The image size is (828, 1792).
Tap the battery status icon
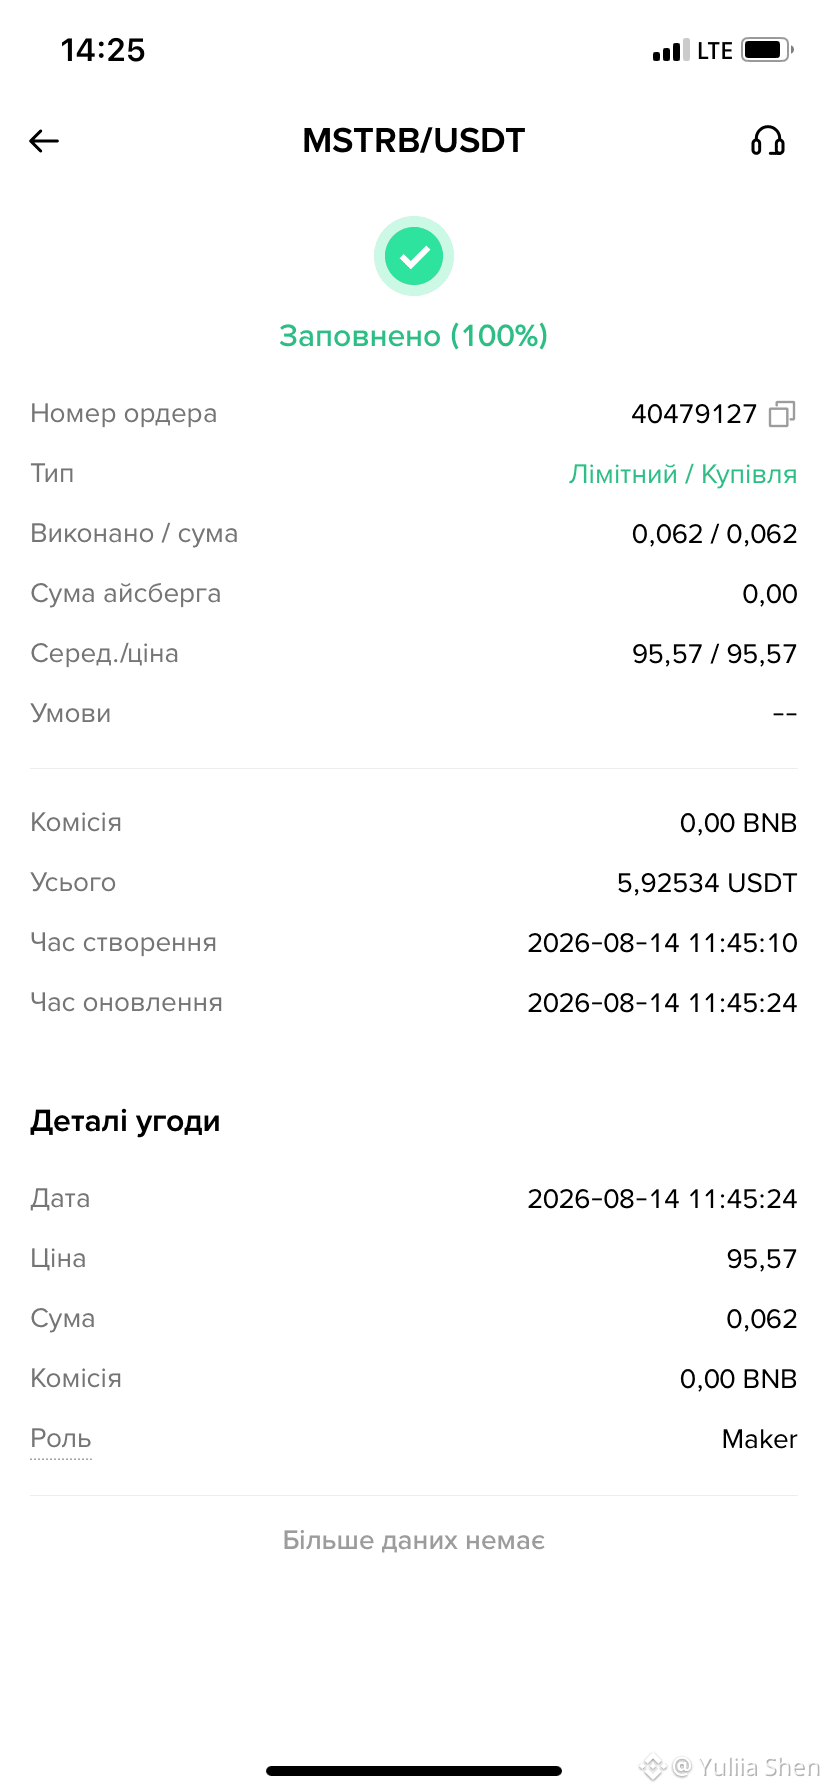coord(768,50)
